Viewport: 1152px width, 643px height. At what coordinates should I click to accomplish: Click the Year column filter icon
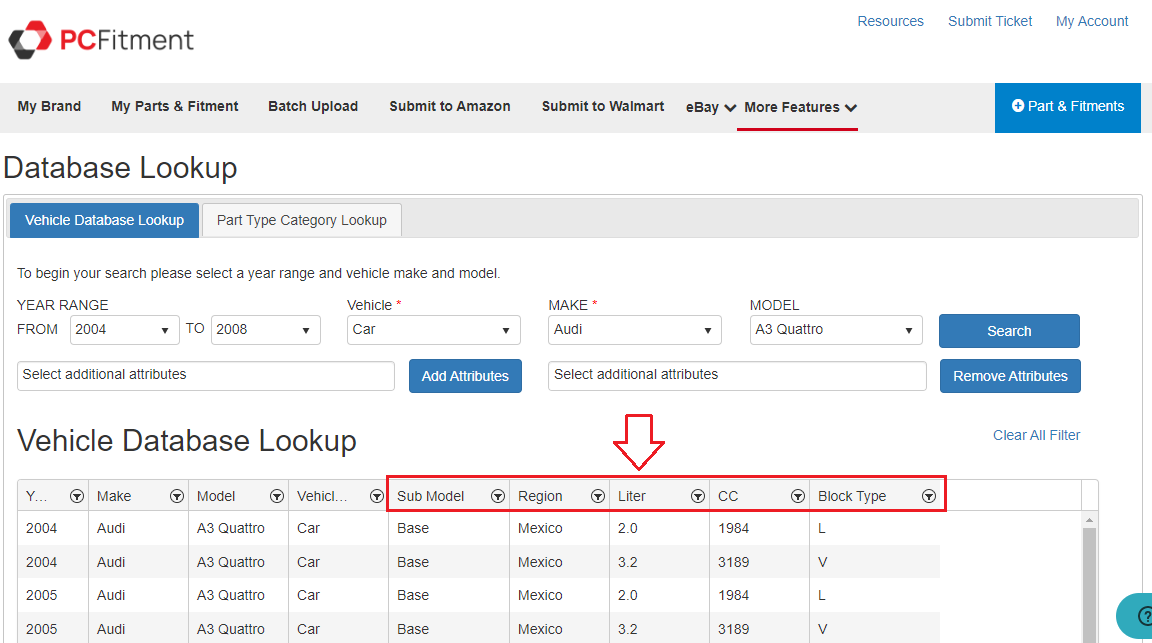77,496
